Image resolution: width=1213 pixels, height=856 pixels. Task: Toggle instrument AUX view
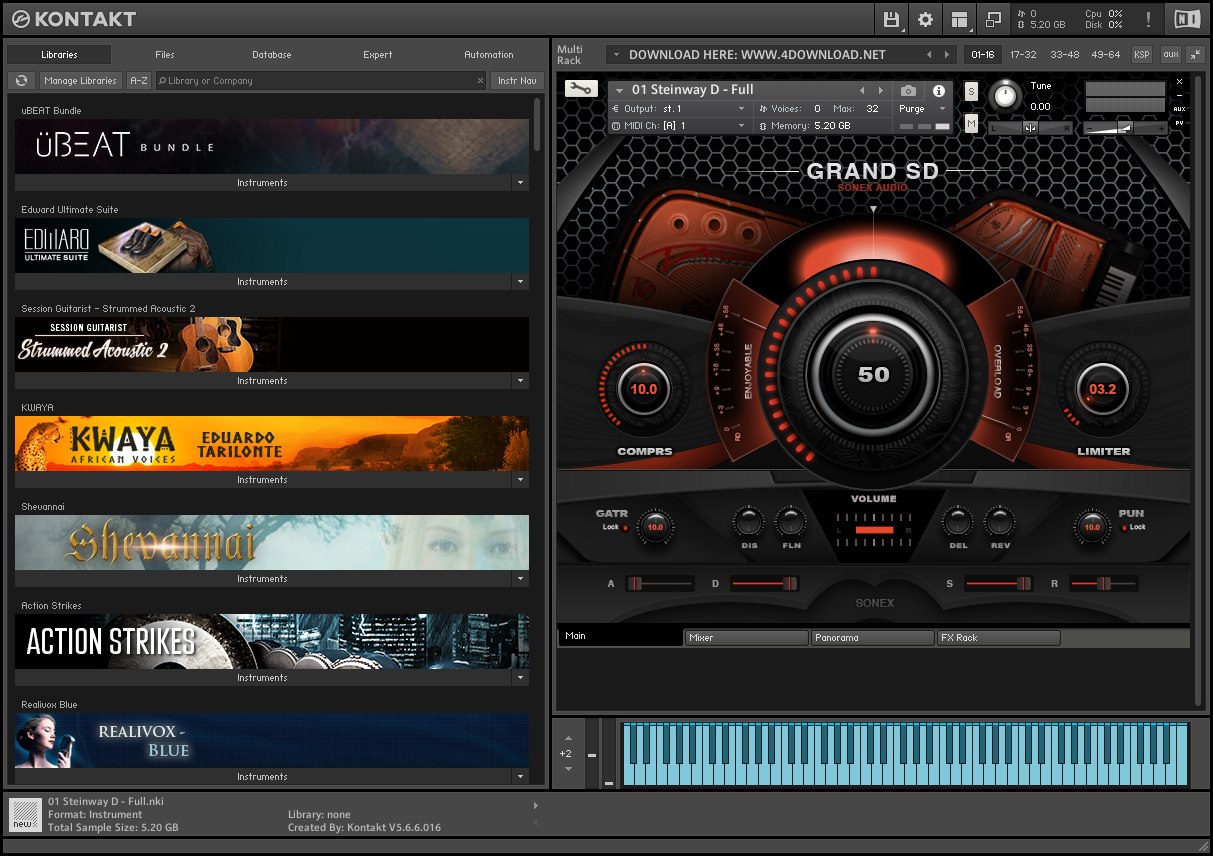1179,109
